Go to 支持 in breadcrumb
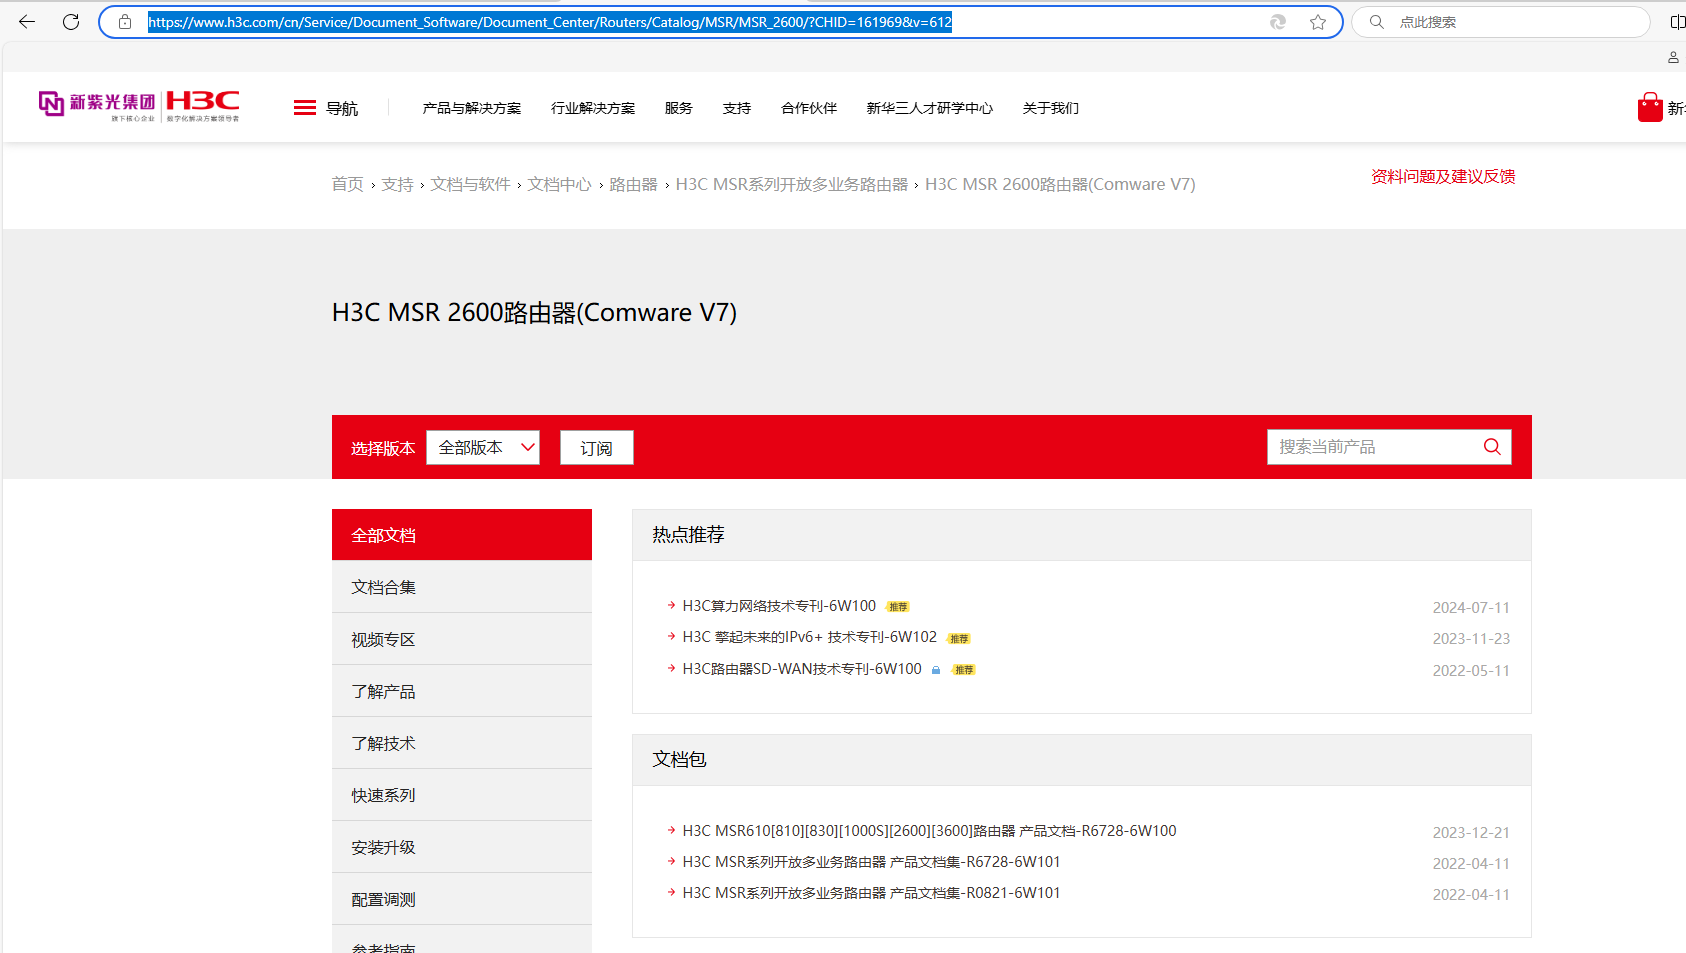 (397, 184)
